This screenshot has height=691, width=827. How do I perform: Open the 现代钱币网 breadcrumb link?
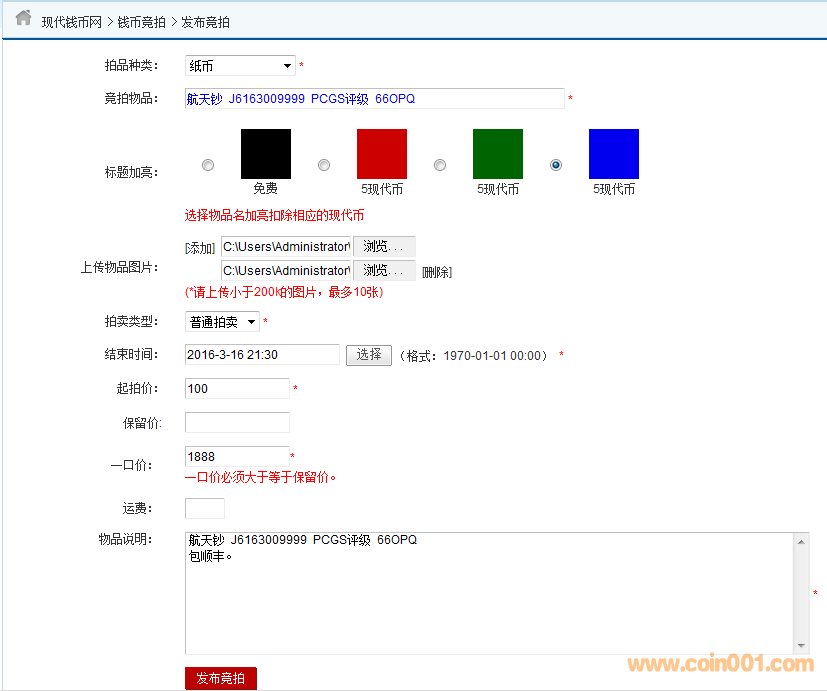point(71,21)
